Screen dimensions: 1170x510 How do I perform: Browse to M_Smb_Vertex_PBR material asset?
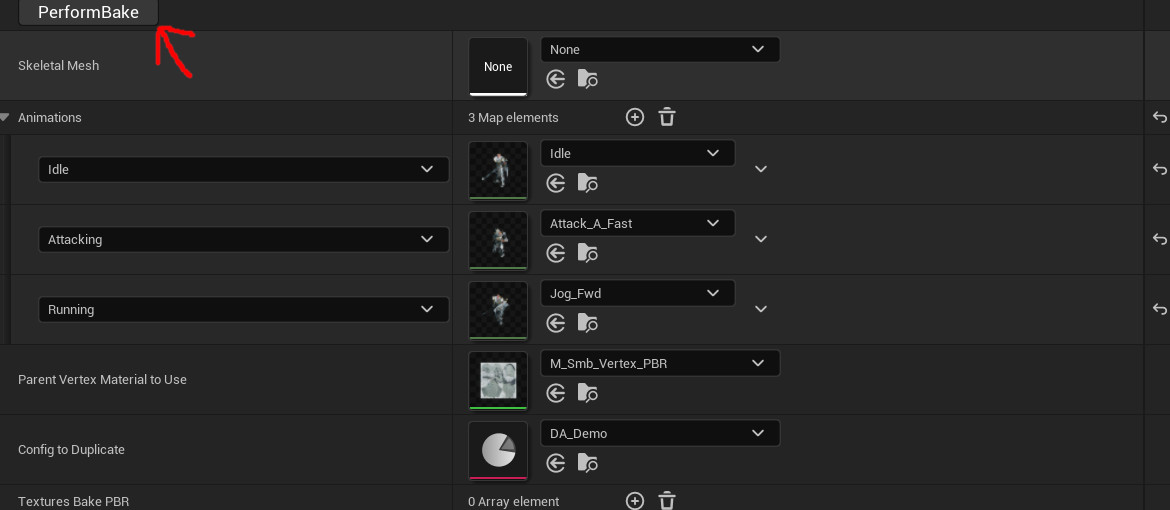(x=587, y=393)
